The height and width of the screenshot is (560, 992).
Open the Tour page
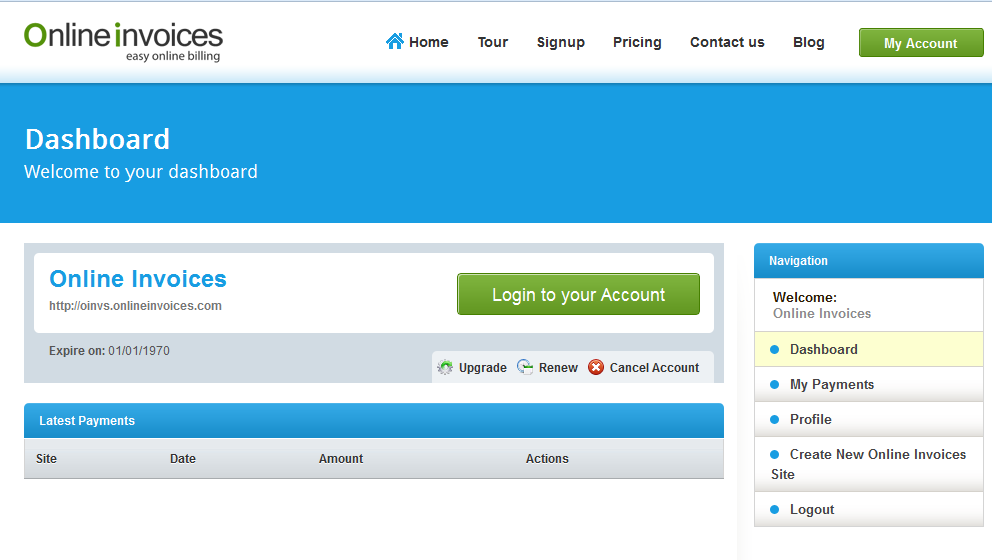[492, 42]
